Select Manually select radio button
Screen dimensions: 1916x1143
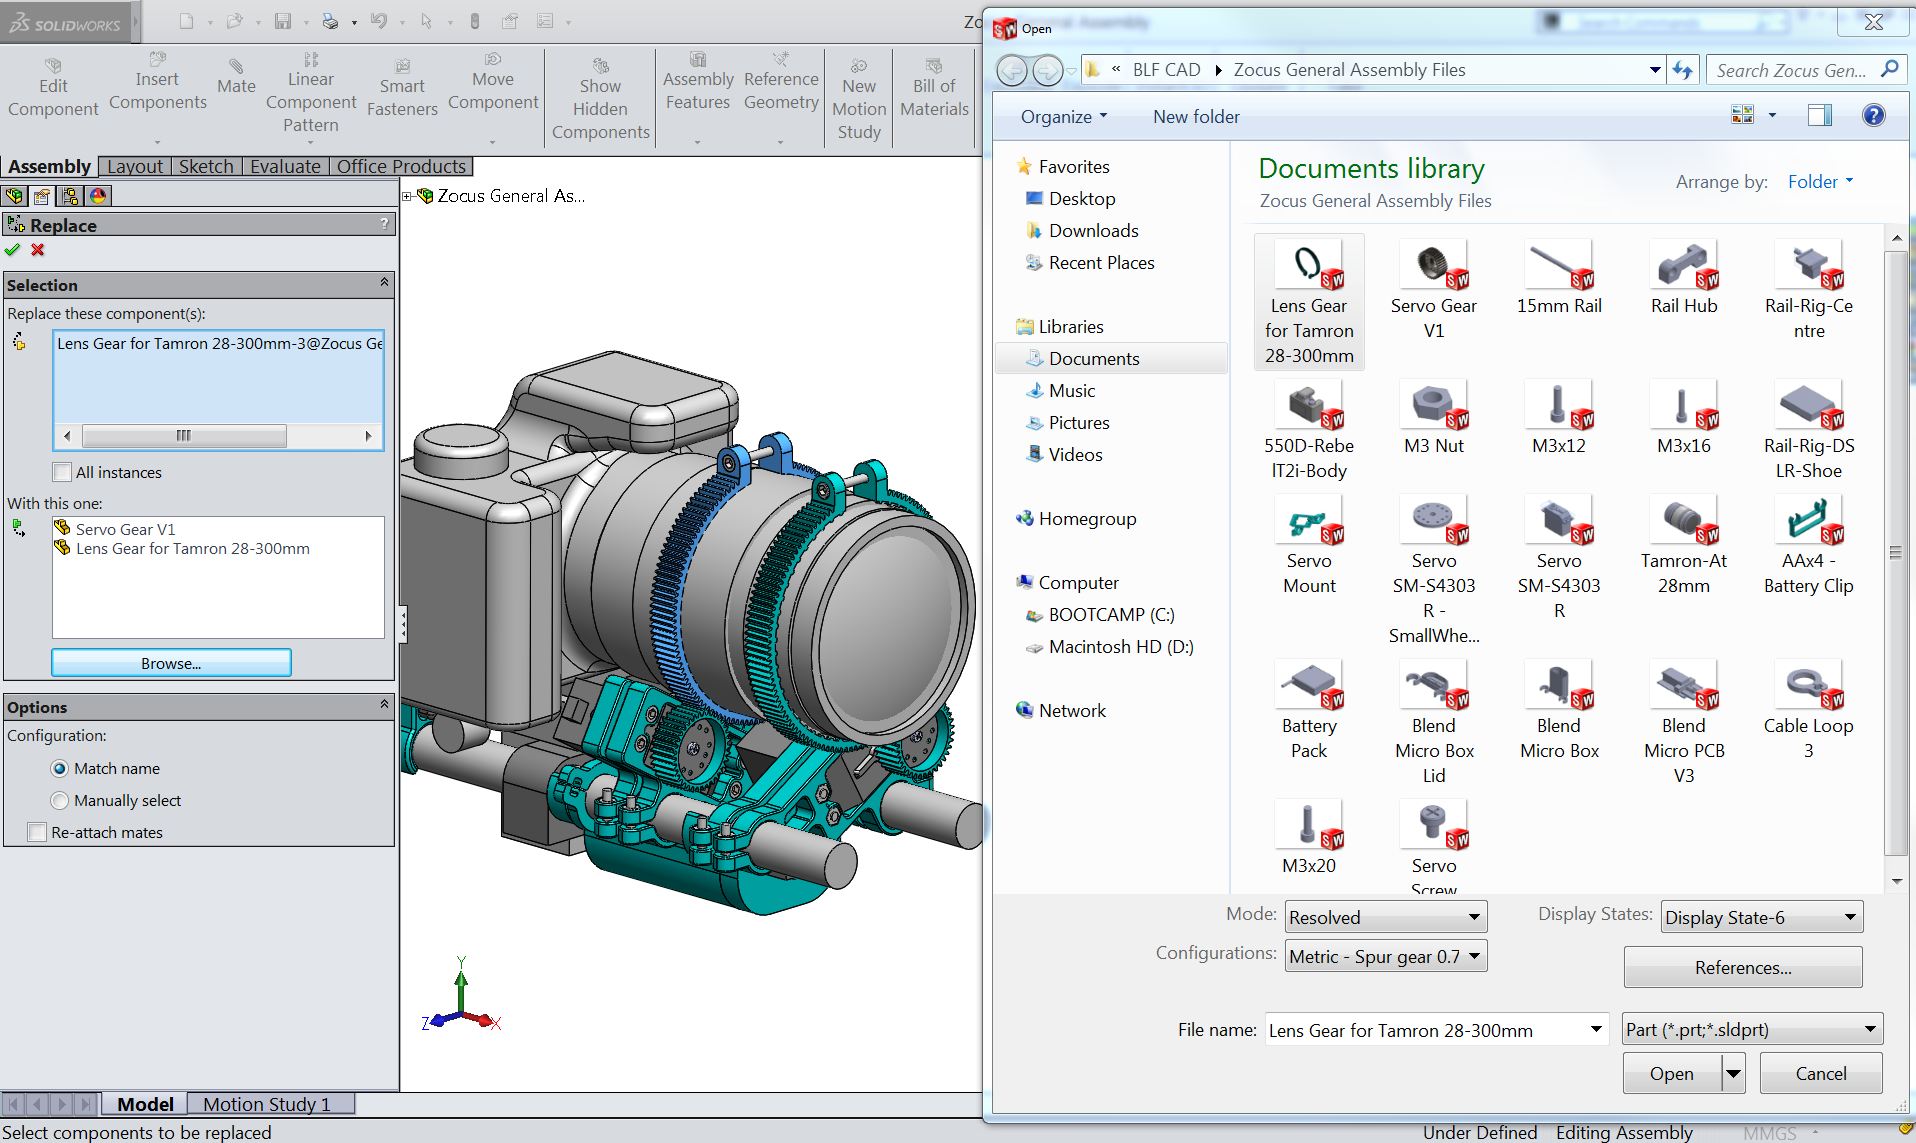point(60,800)
